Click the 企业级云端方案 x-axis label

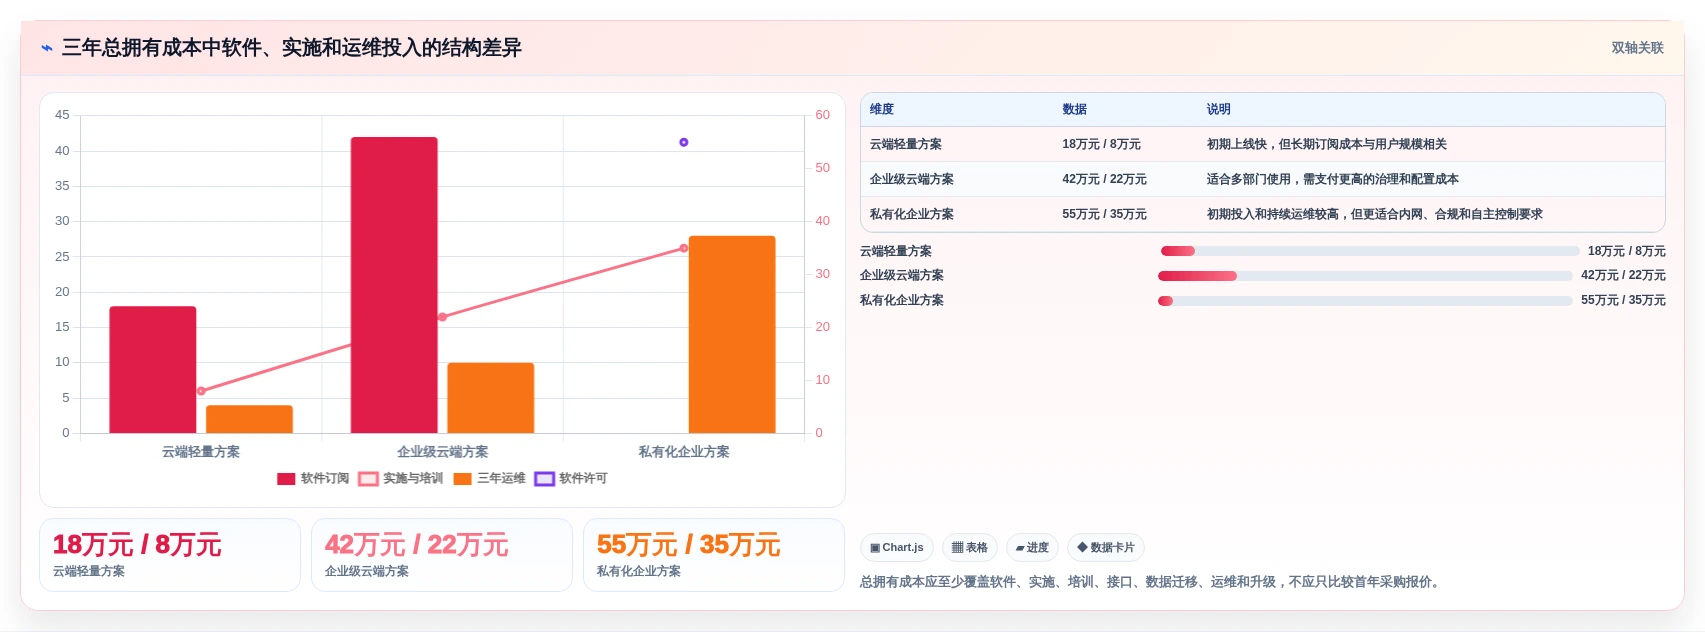pos(443,452)
